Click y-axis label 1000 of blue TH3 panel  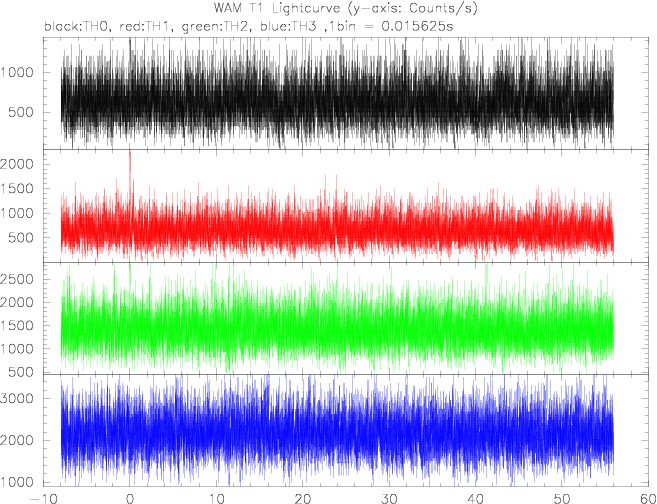(16, 482)
